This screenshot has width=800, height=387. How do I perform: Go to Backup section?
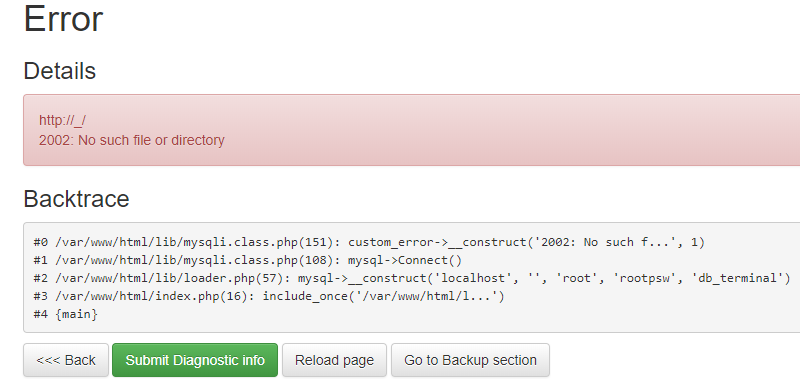click(x=470, y=360)
